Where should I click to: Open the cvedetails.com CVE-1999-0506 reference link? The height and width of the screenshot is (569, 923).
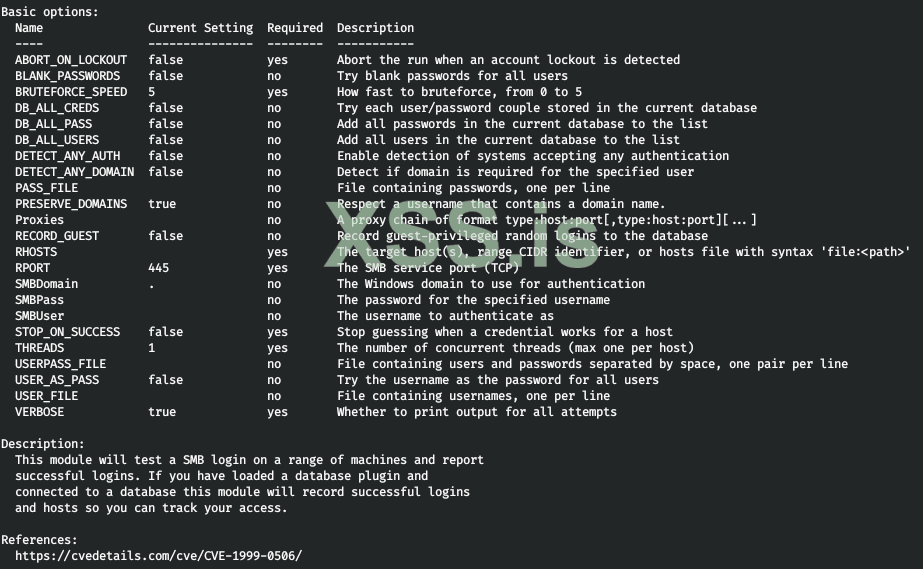click(158, 556)
